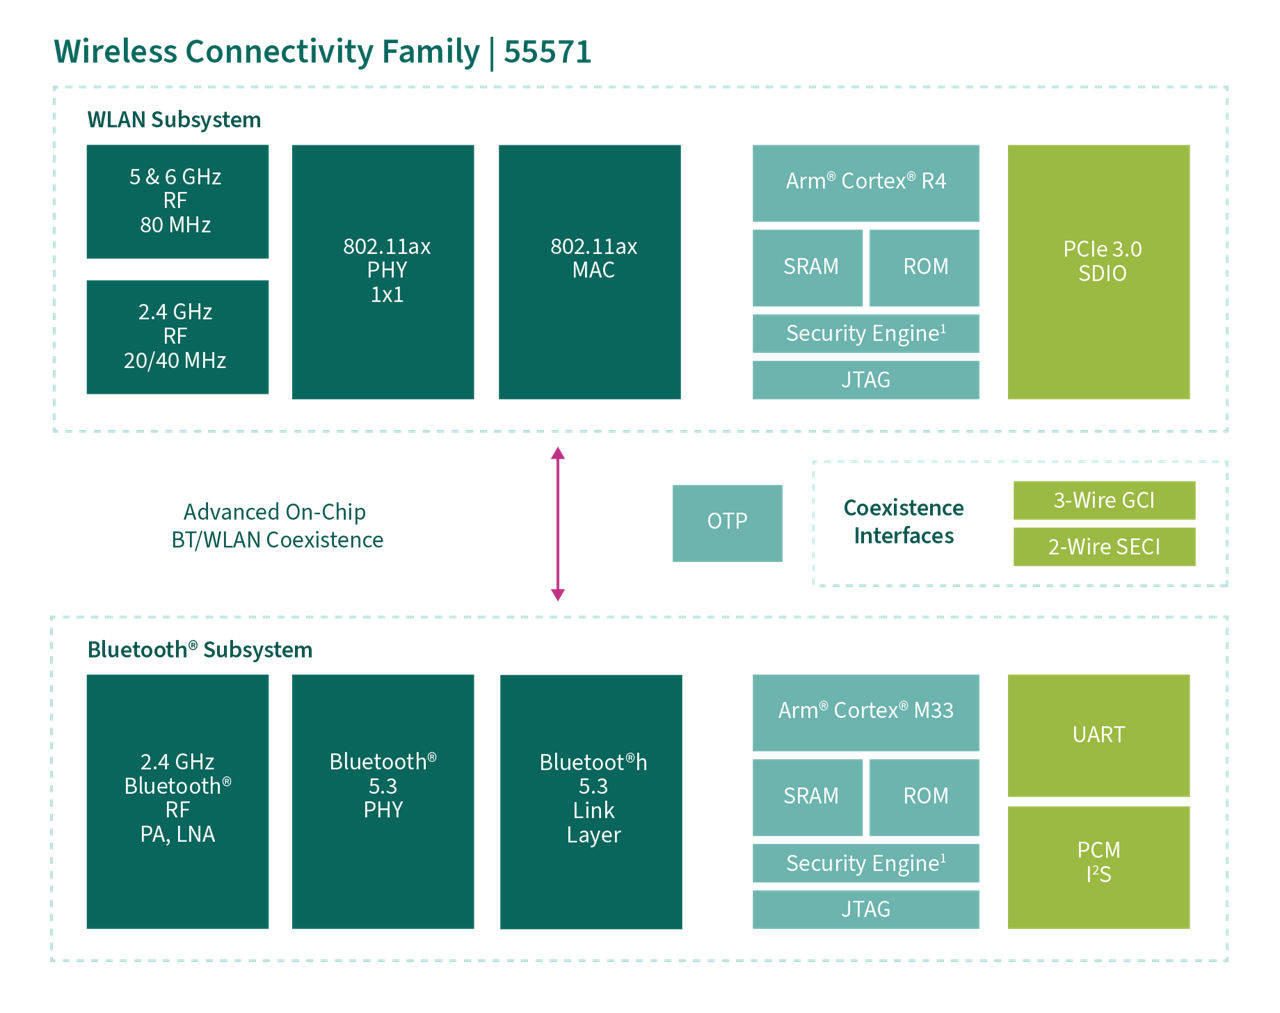
Task: Select the 802.11ax MAC block
Action: tap(590, 272)
